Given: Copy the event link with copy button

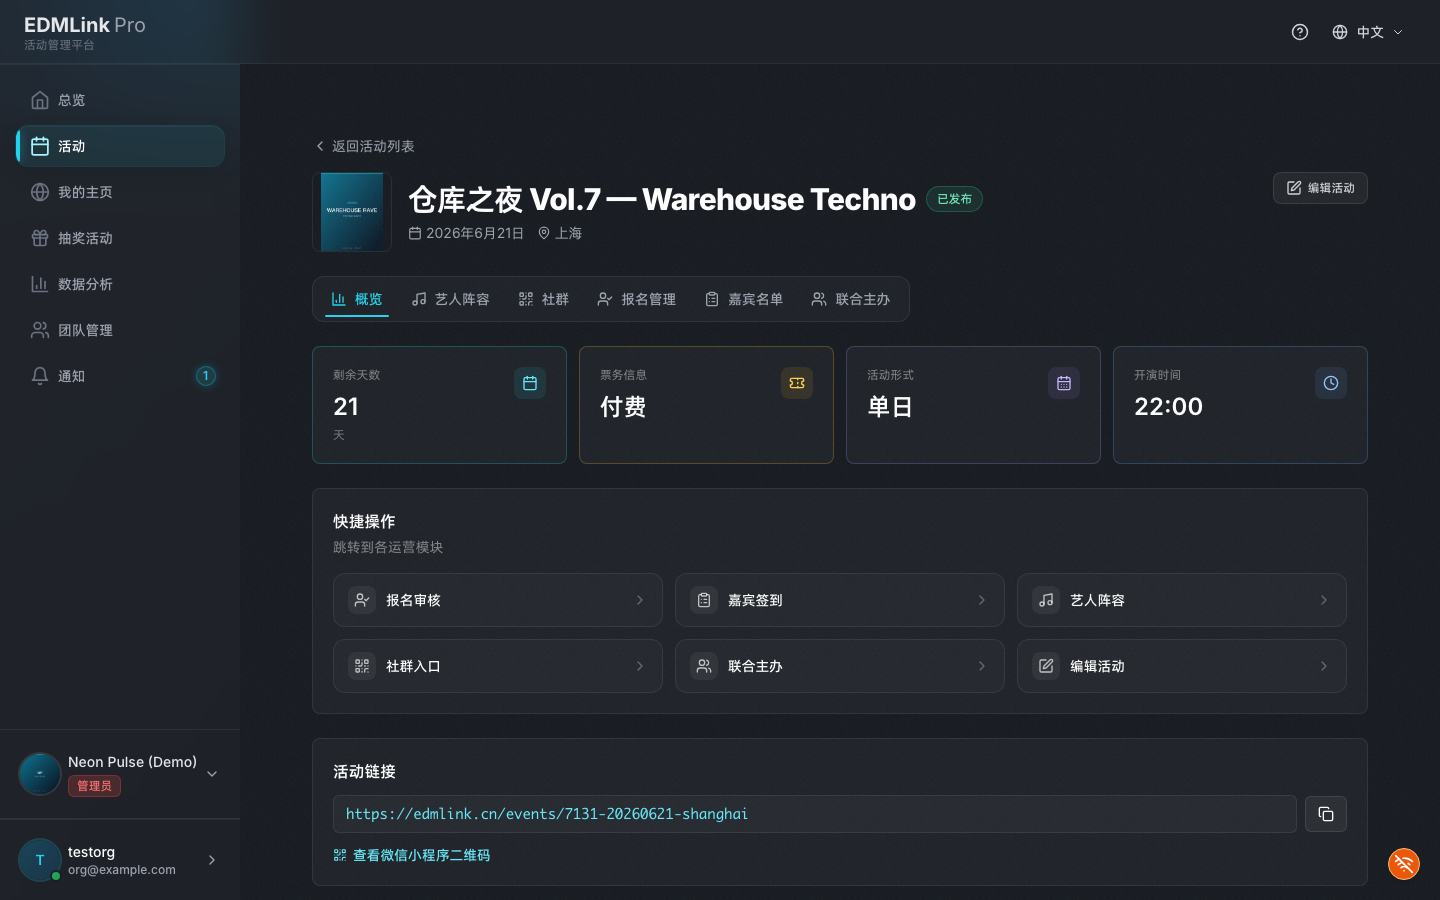Looking at the screenshot, I should 1326,814.
